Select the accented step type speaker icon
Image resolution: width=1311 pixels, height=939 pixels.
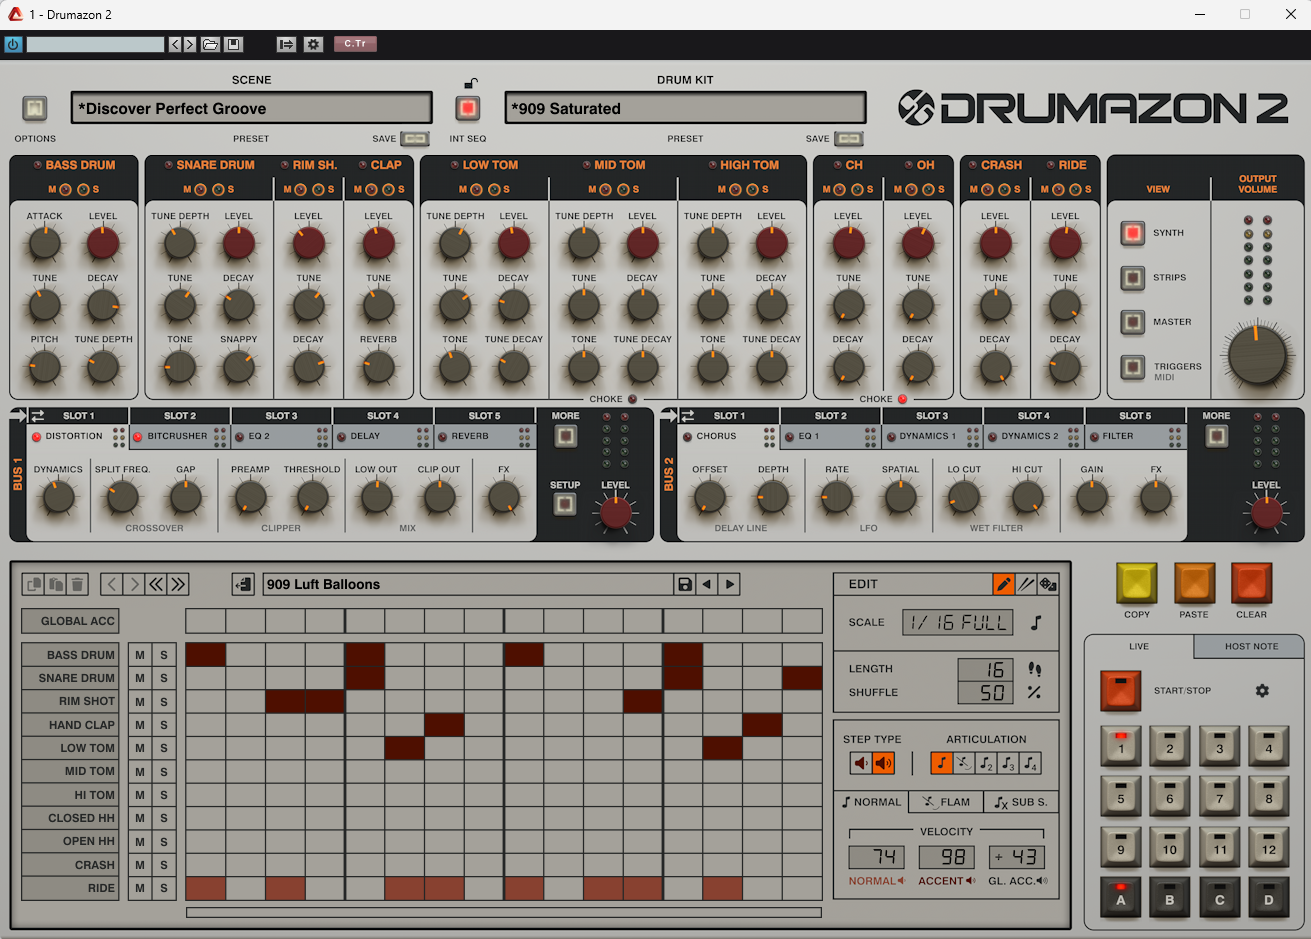click(883, 763)
